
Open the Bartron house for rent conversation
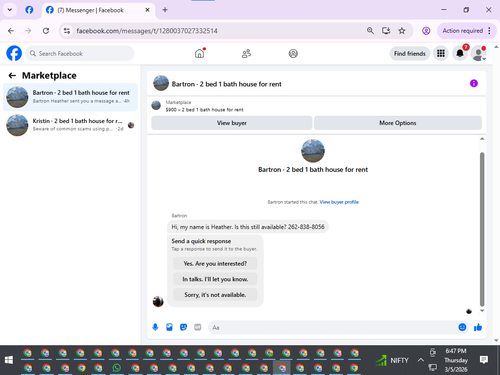70,97
